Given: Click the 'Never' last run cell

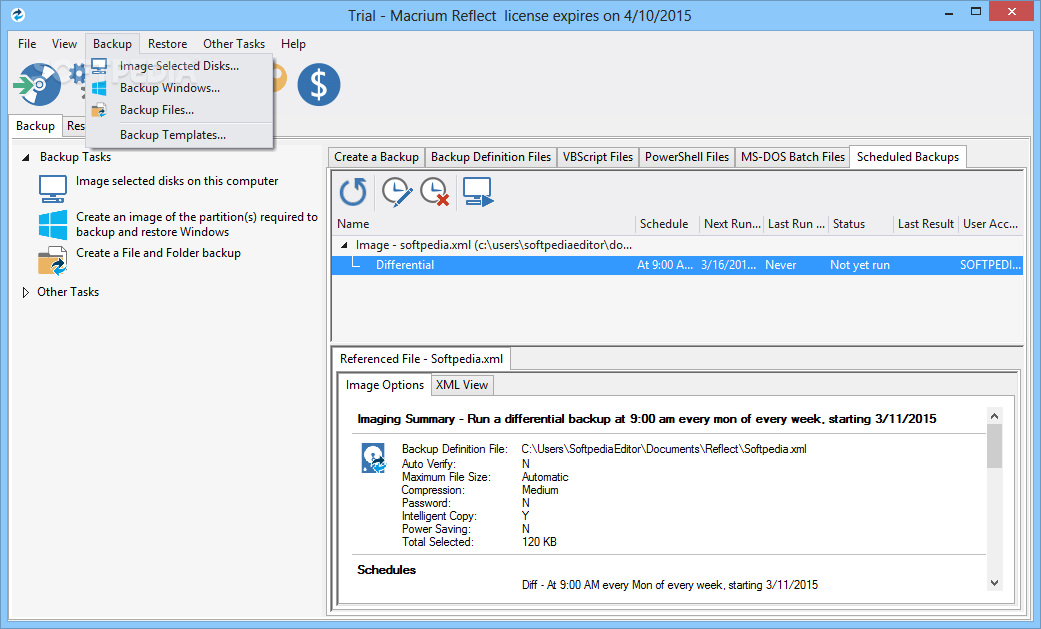Looking at the screenshot, I should (x=780, y=265).
